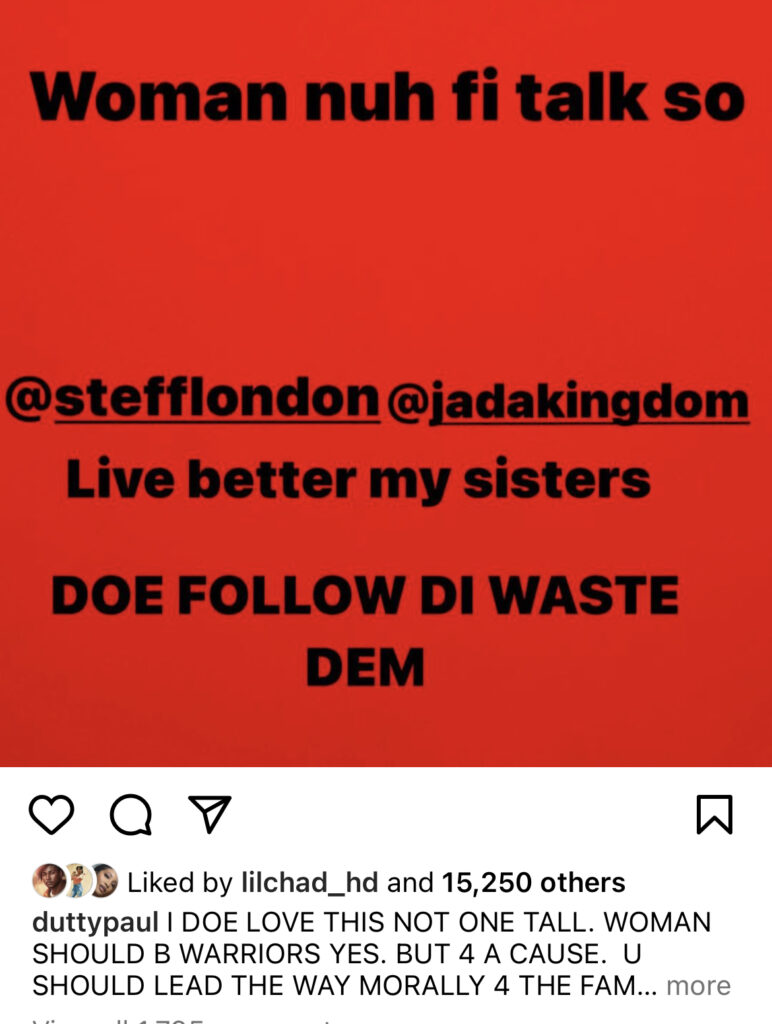Like the post with the heart icon
Viewport: 772px width, 1024px height.
pos(51,814)
